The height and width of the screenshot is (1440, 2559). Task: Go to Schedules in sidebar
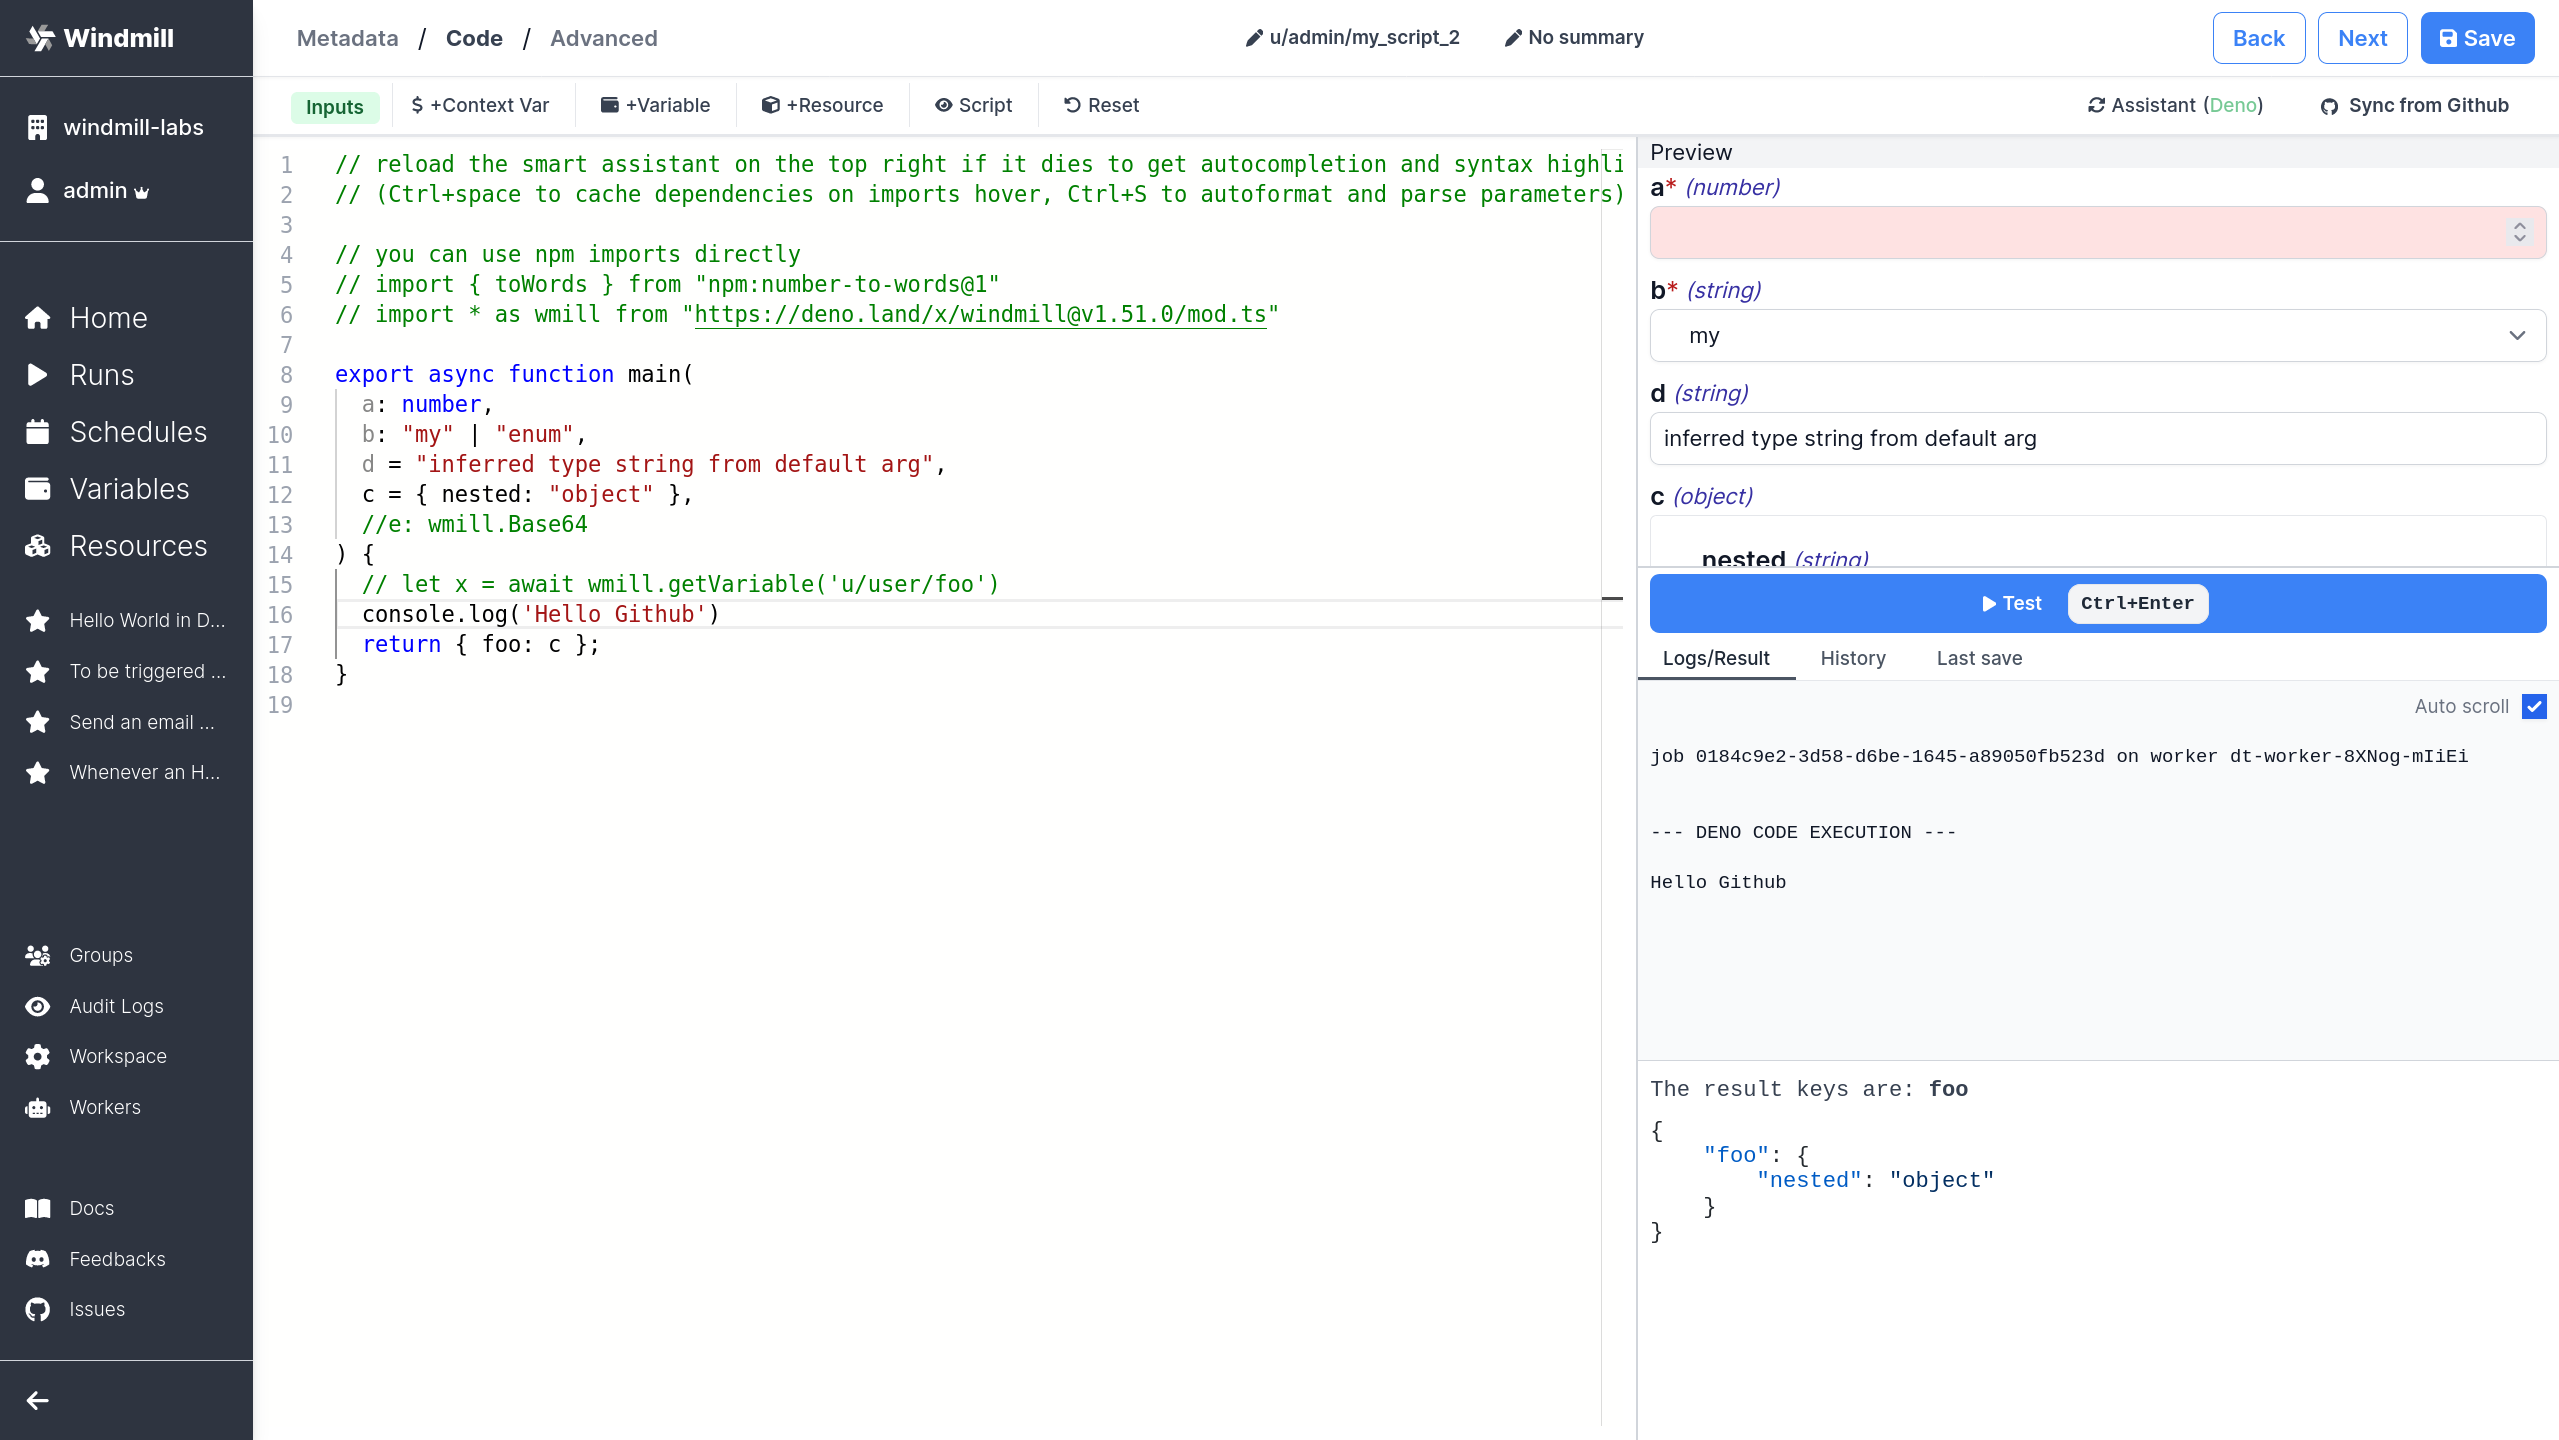[138, 432]
